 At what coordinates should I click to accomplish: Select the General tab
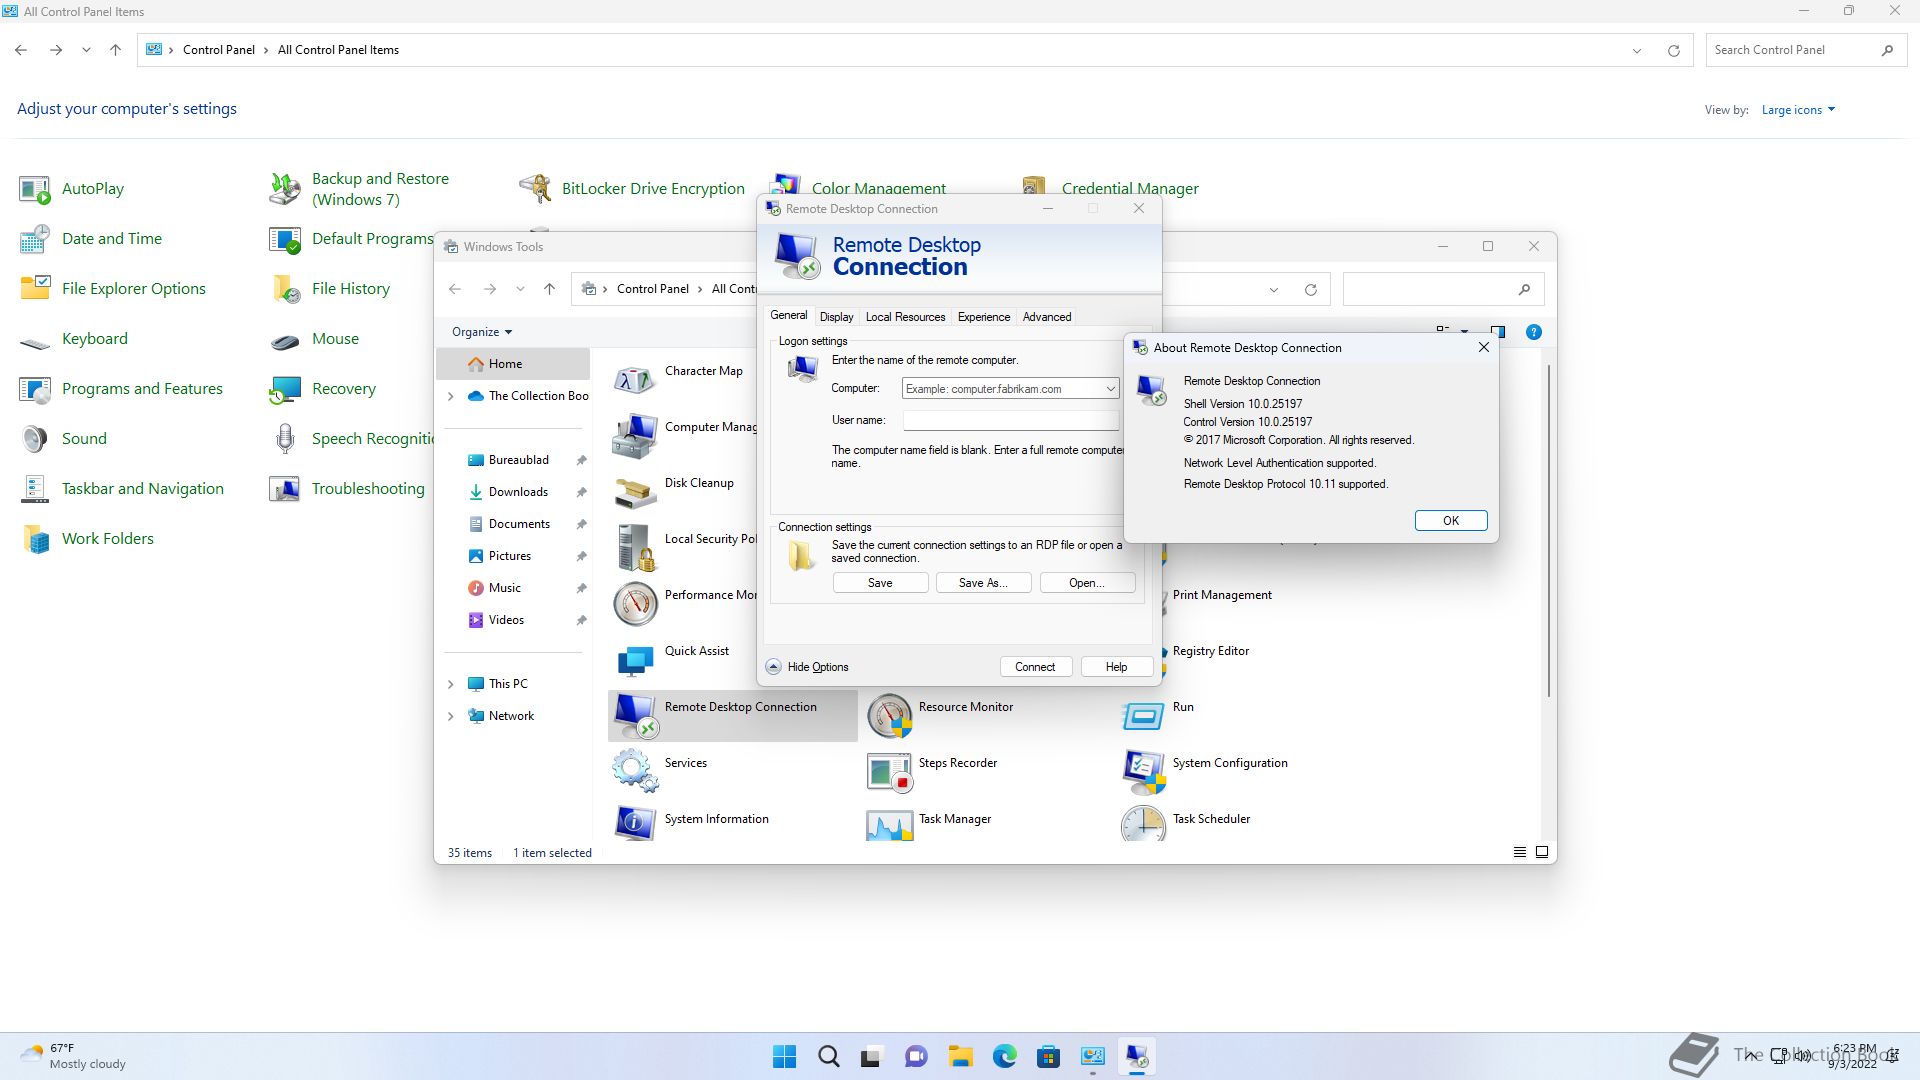click(x=788, y=316)
